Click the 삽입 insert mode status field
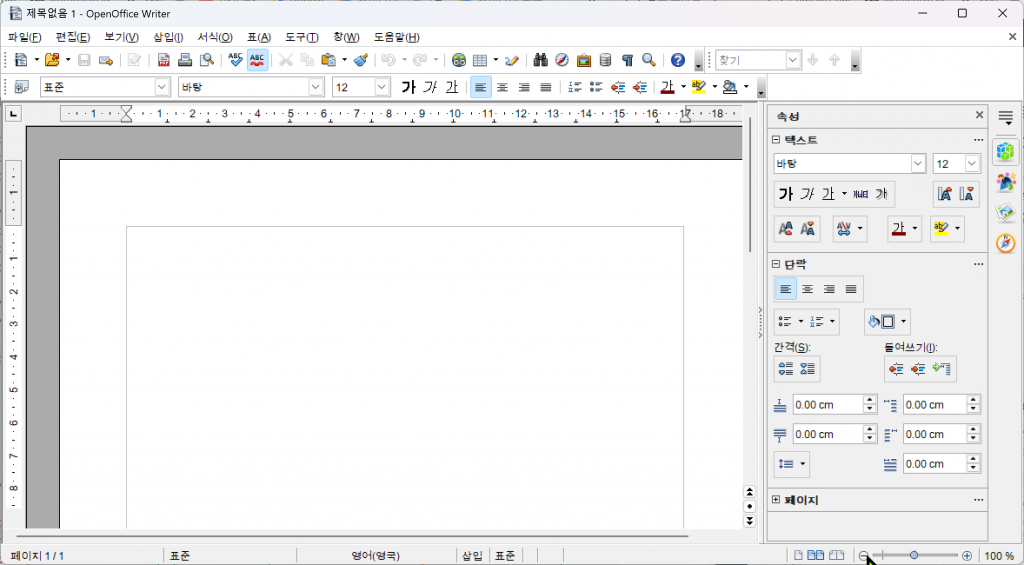This screenshot has height=565, width=1024. [472, 556]
